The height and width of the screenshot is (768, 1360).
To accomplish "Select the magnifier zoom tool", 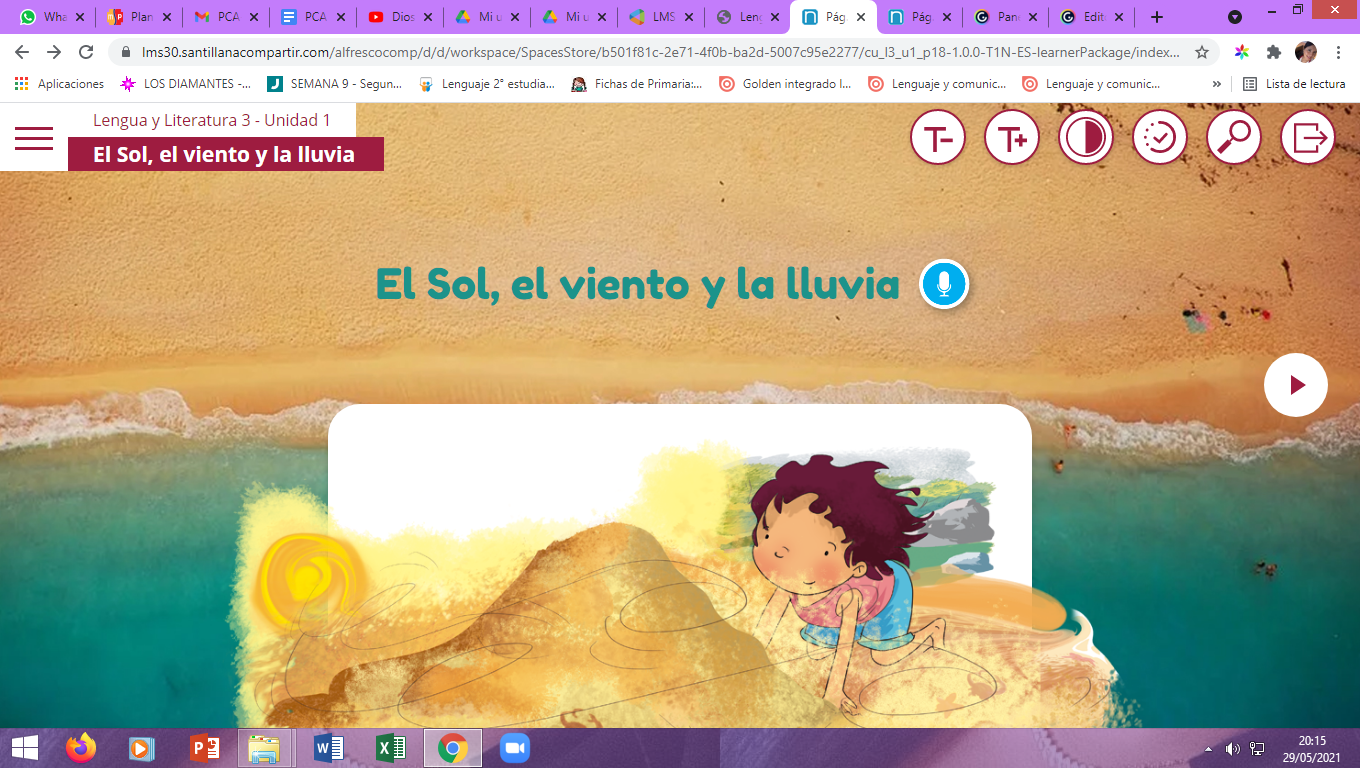I will point(1233,137).
